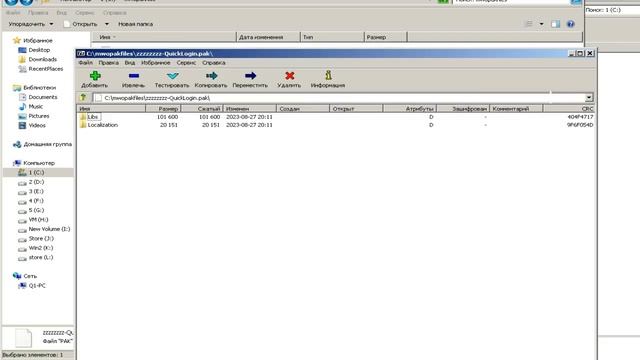Click the Test (Тестировать) checkmark icon

(x=172, y=76)
